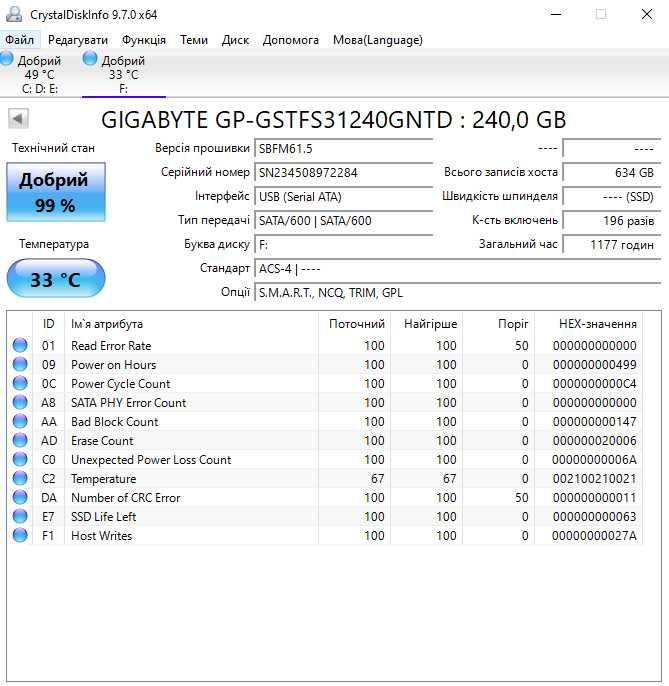Select the Temperature attribute name in table
The width and height of the screenshot is (669, 686).
tap(103, 479)
